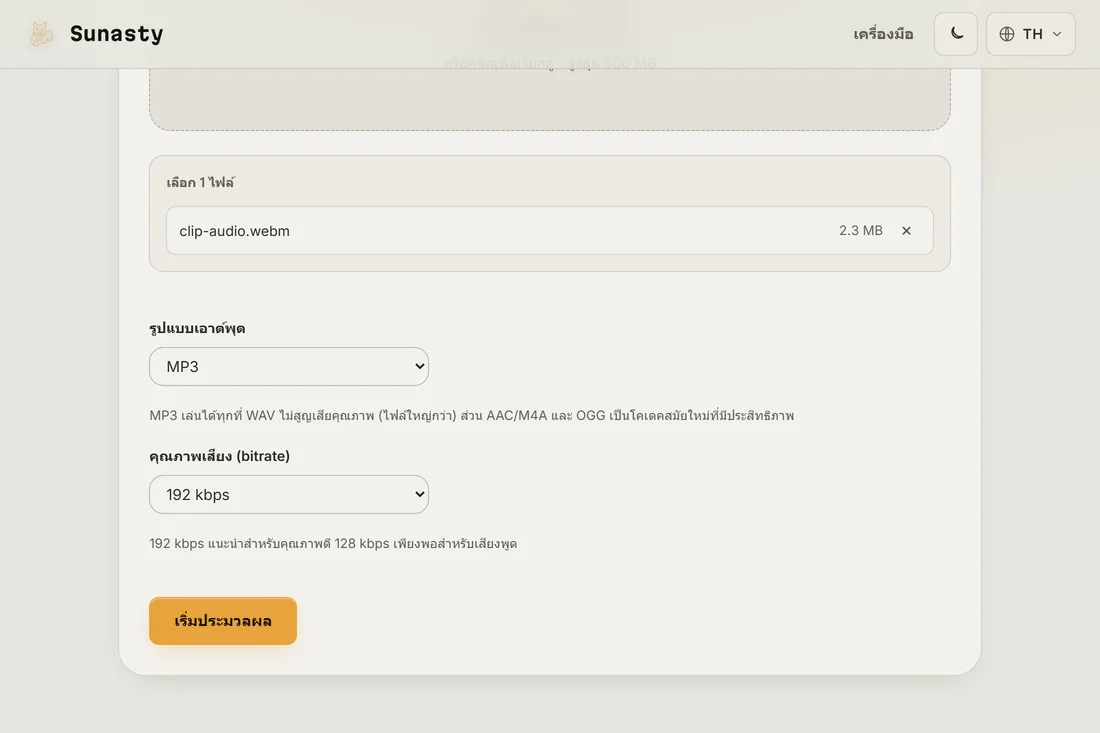Click the file upload drop zone area
Viewport: 1100px width, 733px height.
[550, 98]
